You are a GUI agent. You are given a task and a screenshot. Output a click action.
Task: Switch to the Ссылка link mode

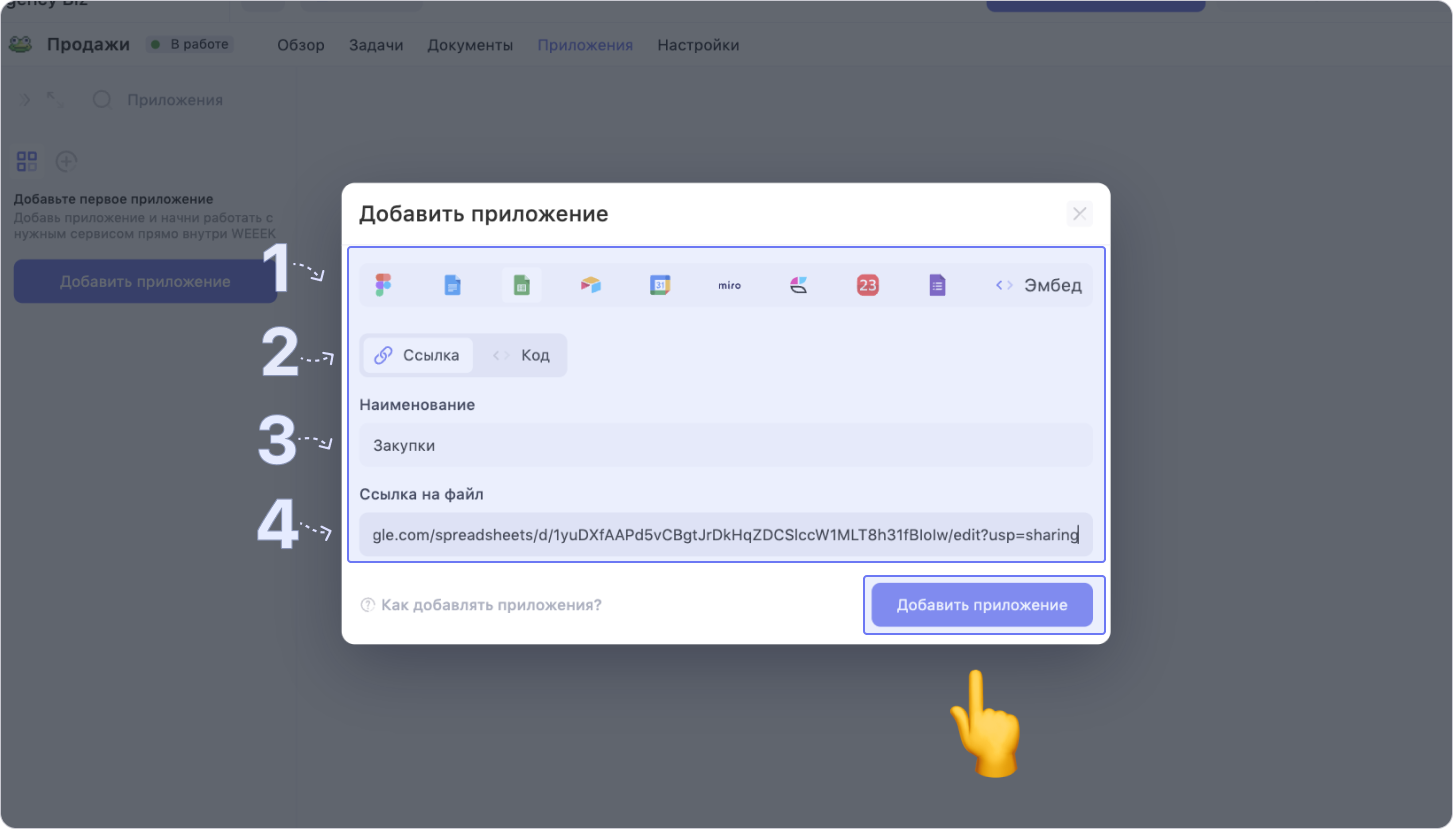point(418,355)
